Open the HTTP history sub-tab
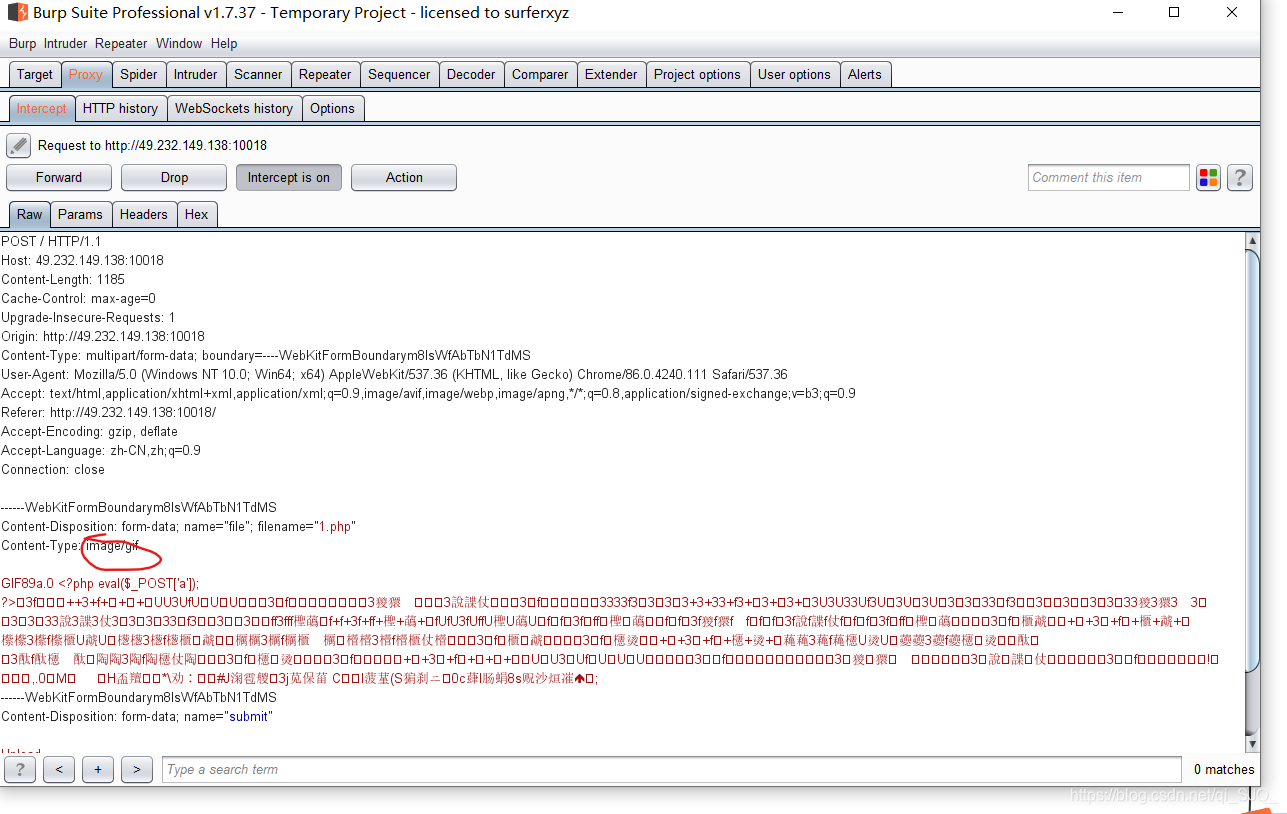Screen dimensions: 1287x814 (x=120, y=108)
